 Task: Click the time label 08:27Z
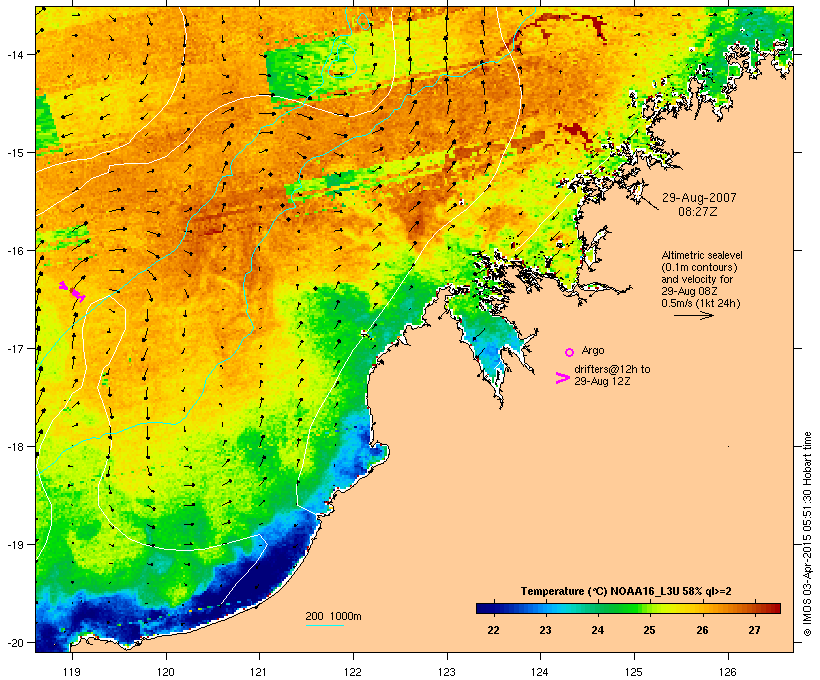pyautogui.click(x=698, y=212)
